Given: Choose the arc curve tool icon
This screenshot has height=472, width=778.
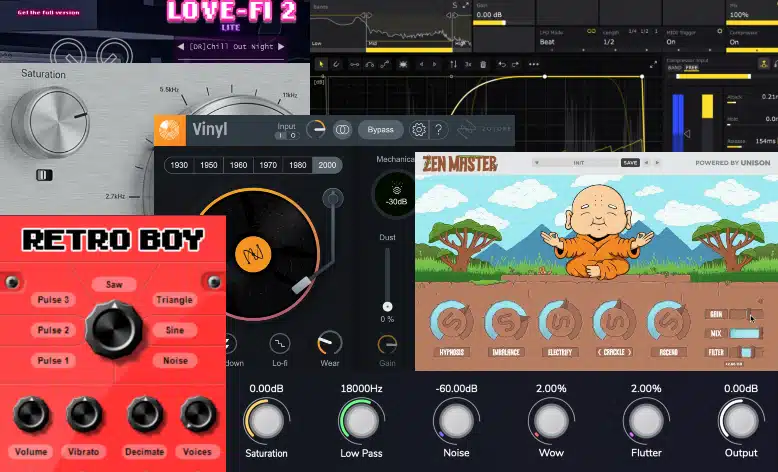Looking at the screenshot, I should [370, 65].
